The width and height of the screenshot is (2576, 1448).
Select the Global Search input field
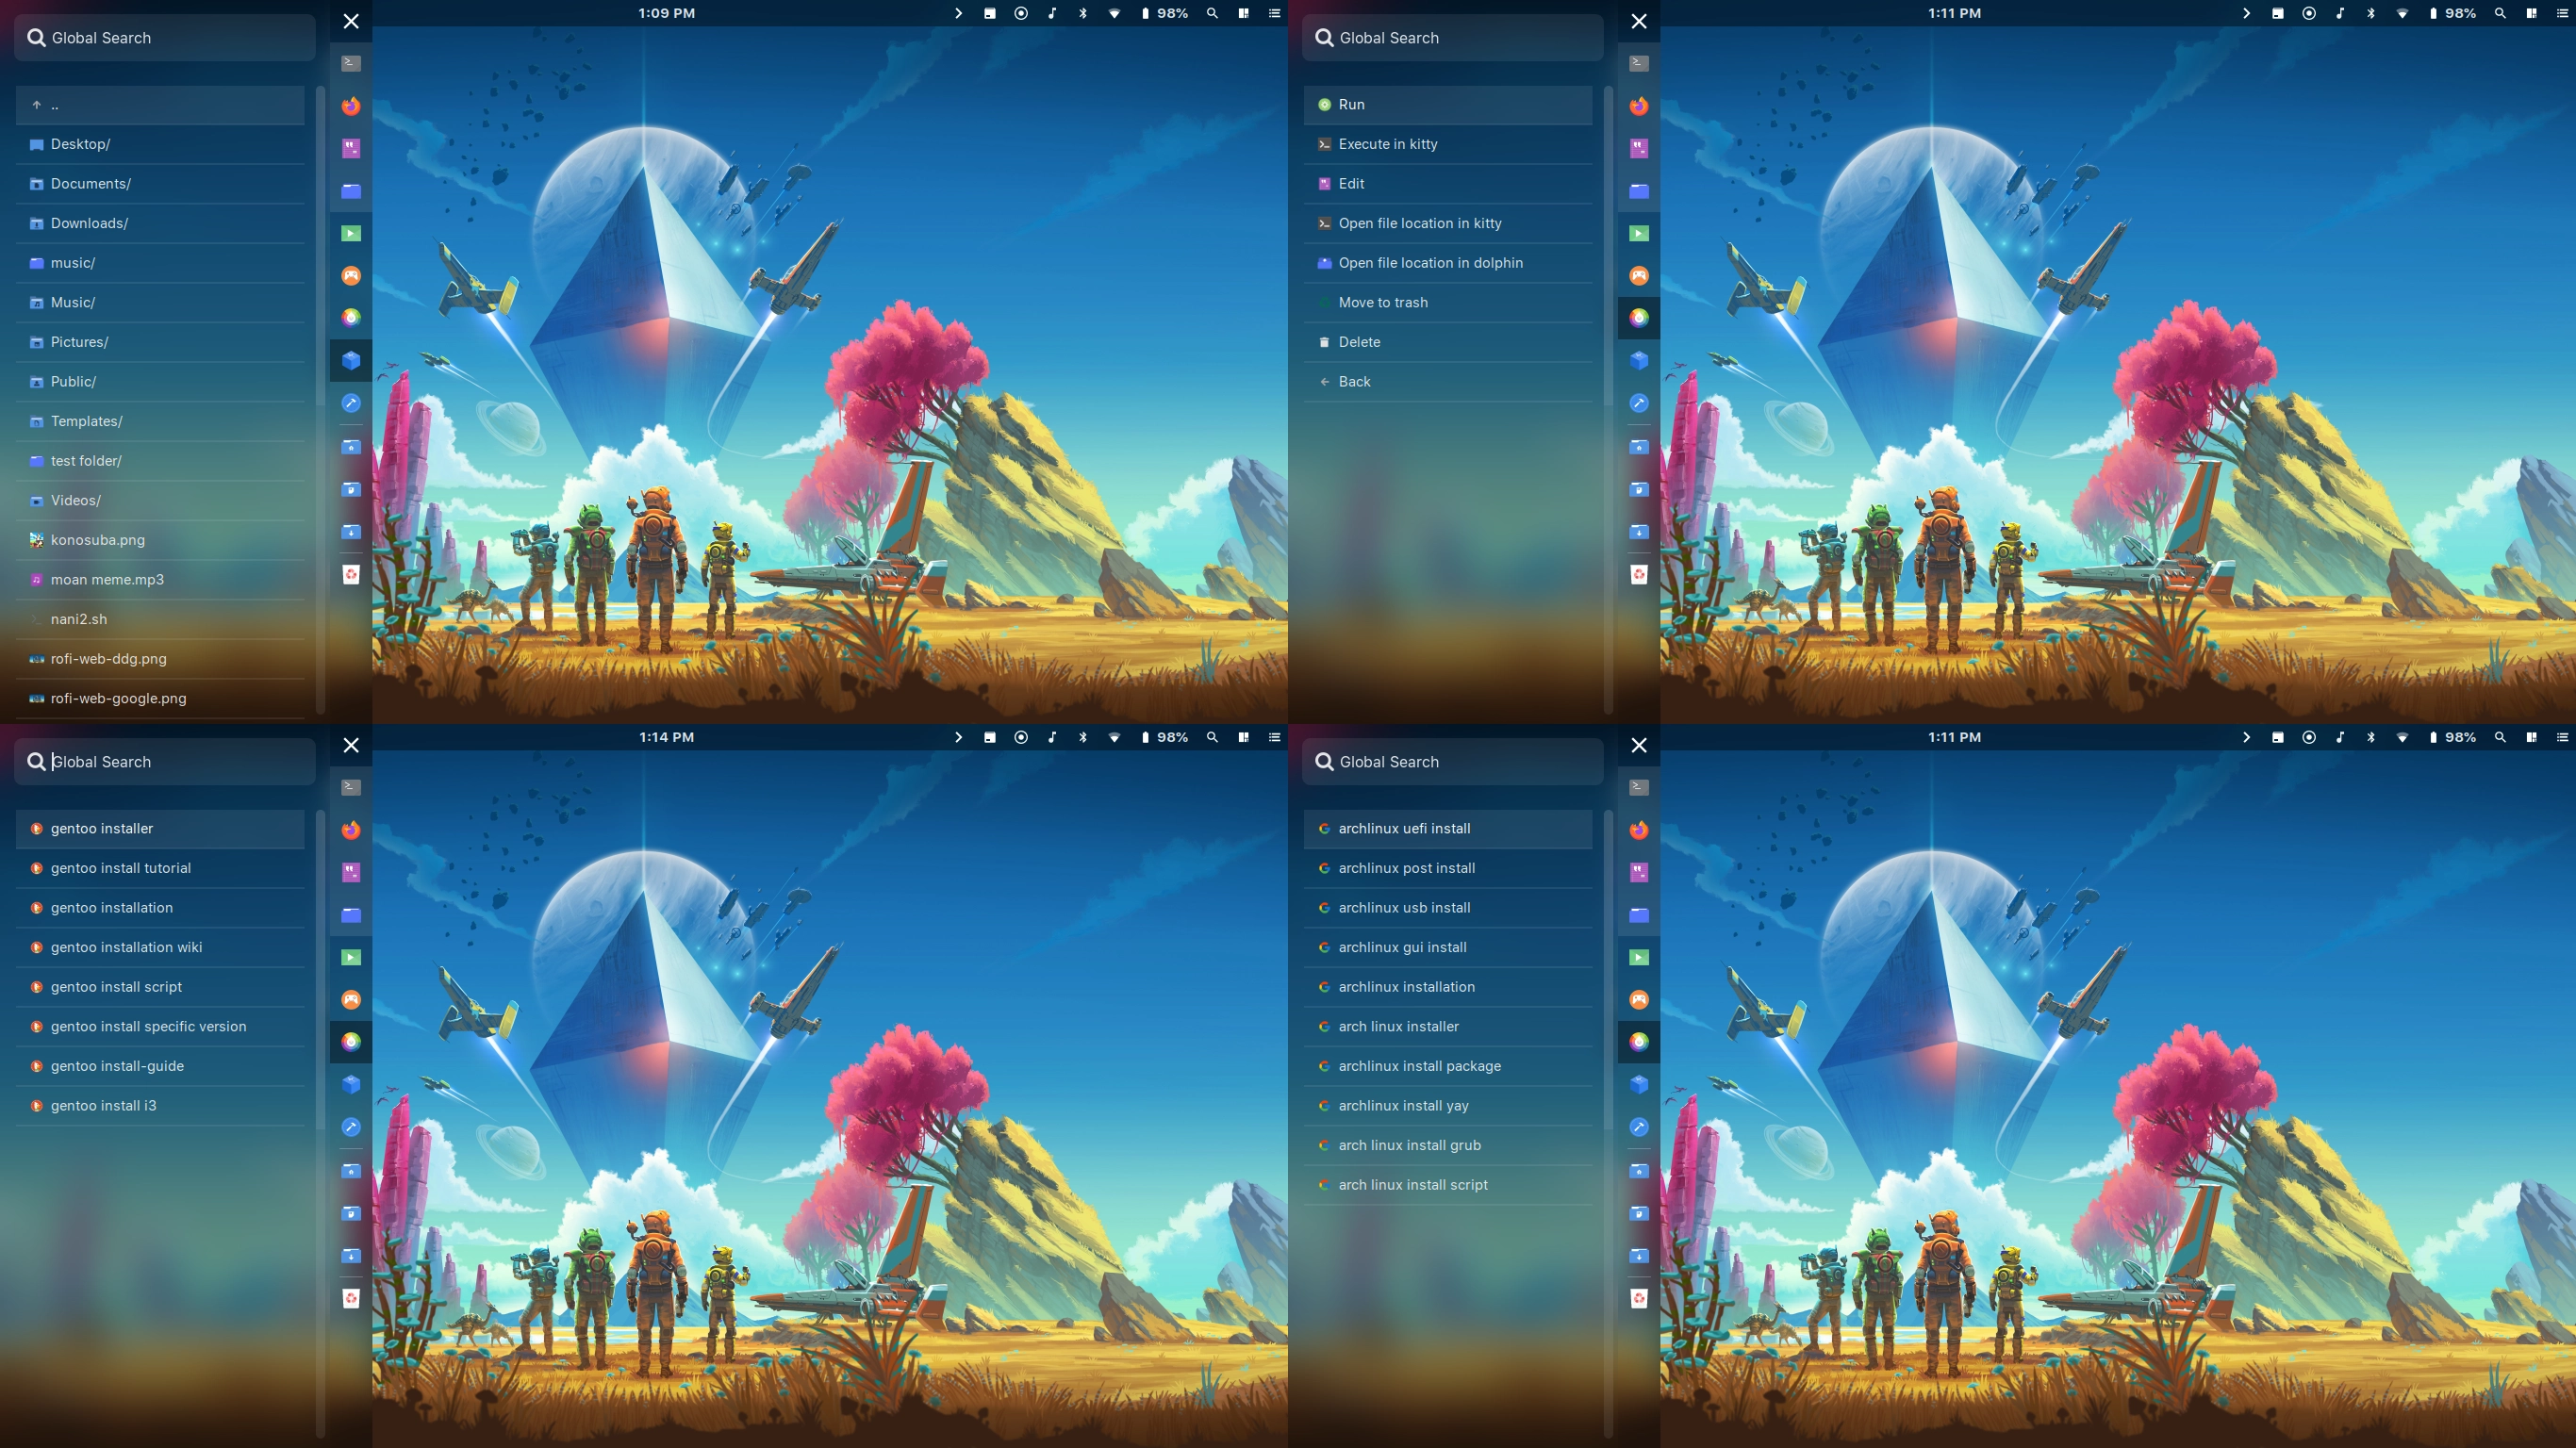165,36
